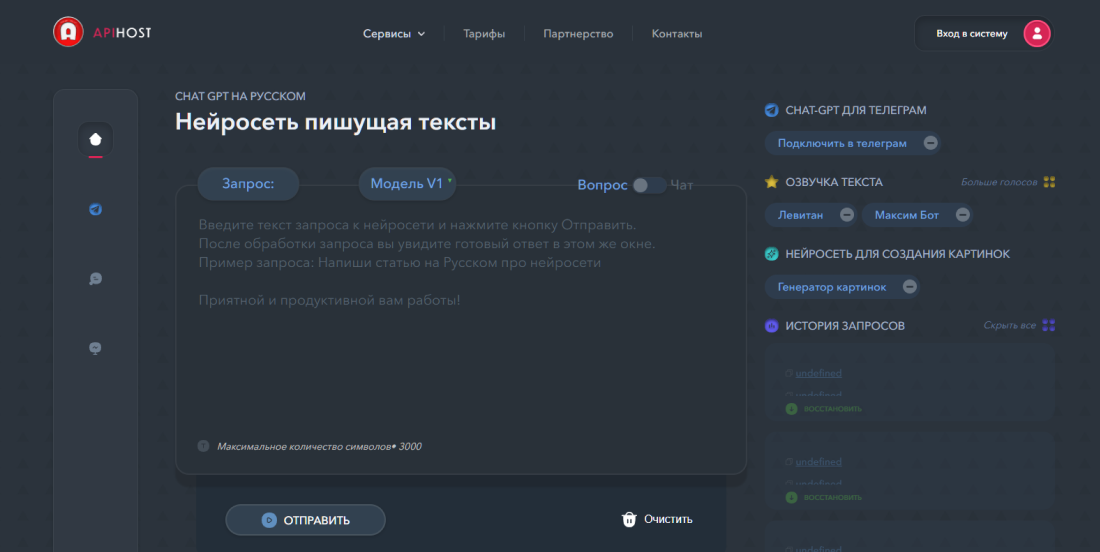Click the Очистить trash button
The height and width of the screenshot is (552, 1100).
click(657, 519)
